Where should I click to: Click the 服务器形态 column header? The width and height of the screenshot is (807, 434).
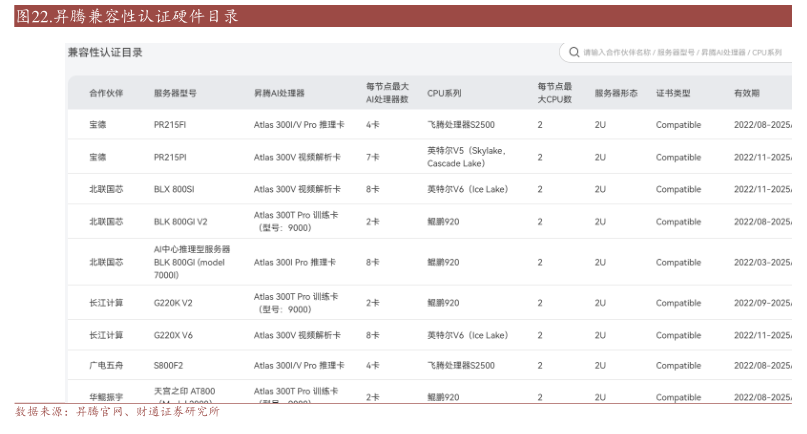(616, 93)
